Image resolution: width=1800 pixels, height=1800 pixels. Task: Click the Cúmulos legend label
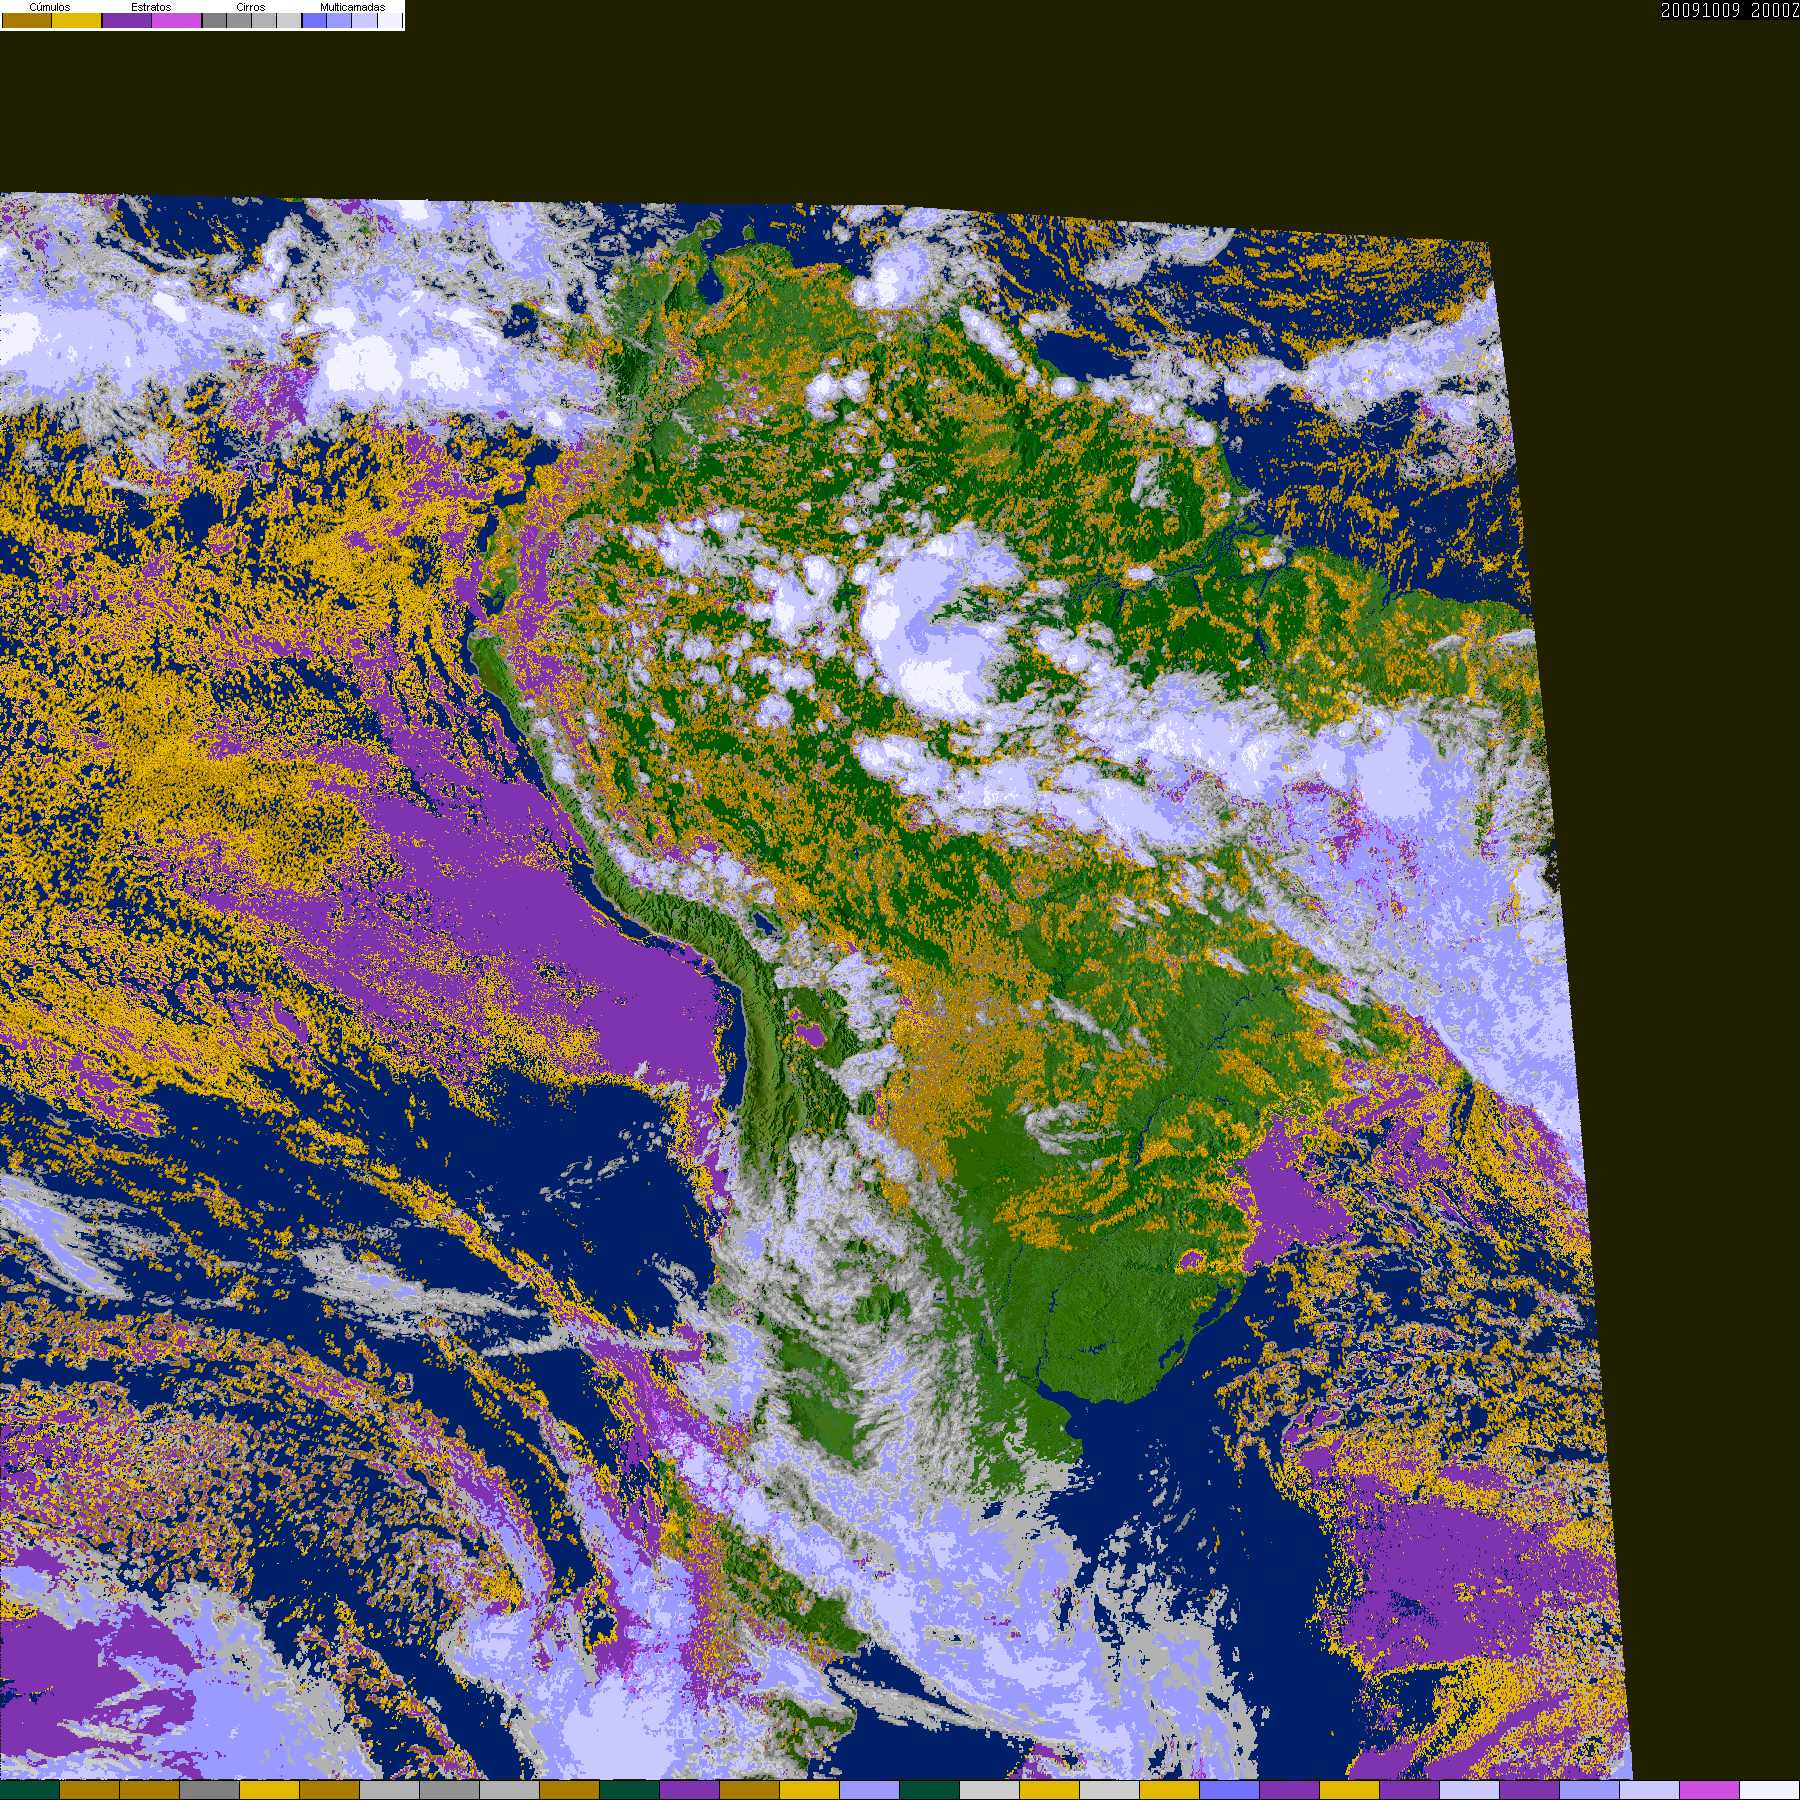coord(50,7)
